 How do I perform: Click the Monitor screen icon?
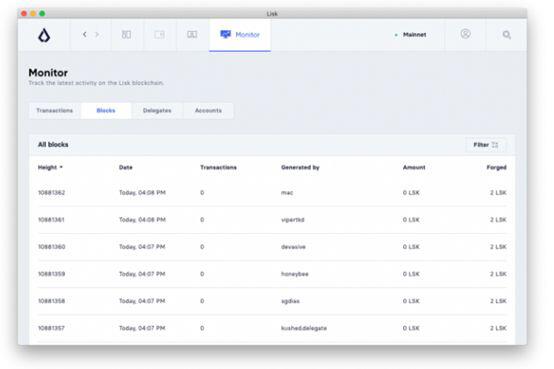[225, 34]
